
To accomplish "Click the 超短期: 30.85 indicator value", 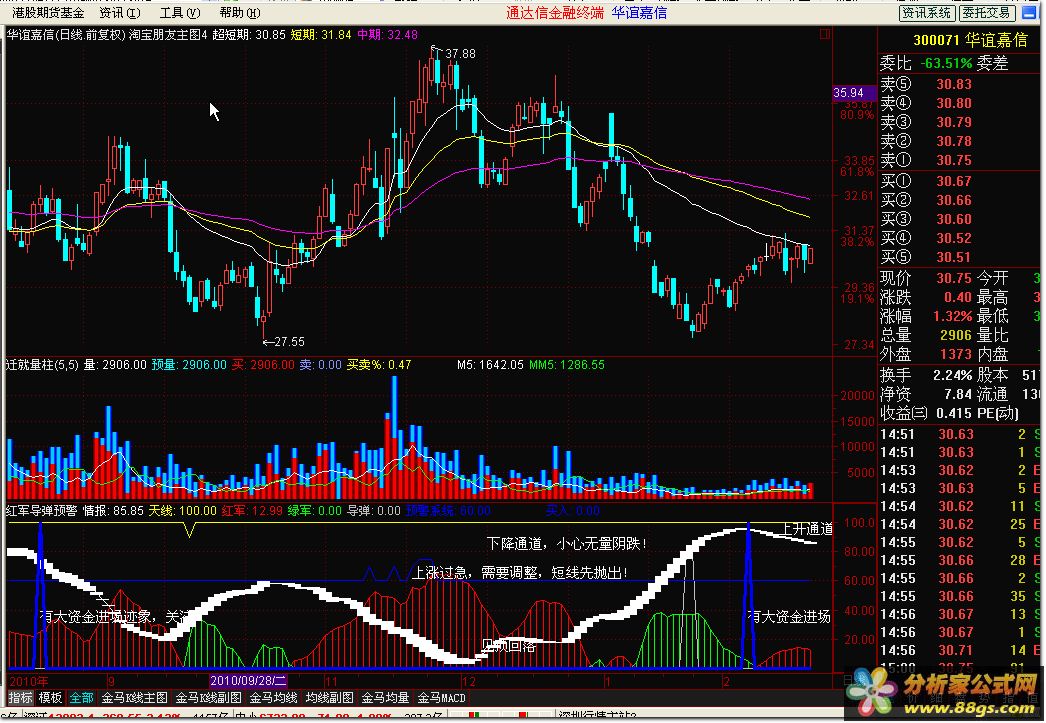I will 249,35.
